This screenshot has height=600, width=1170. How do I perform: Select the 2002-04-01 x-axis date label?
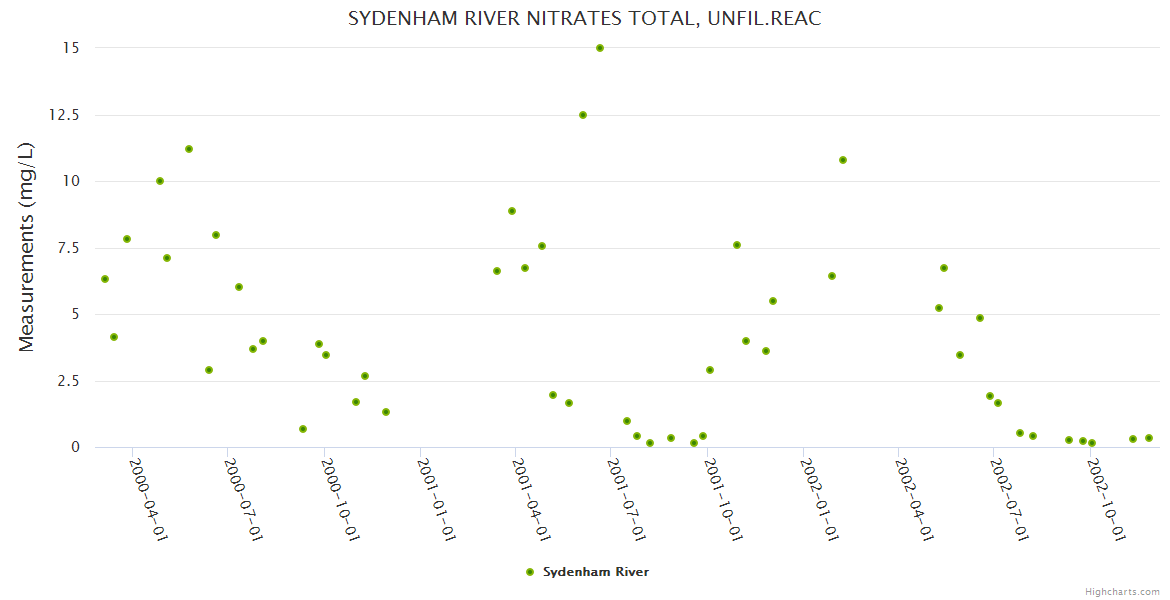(915, 499)
